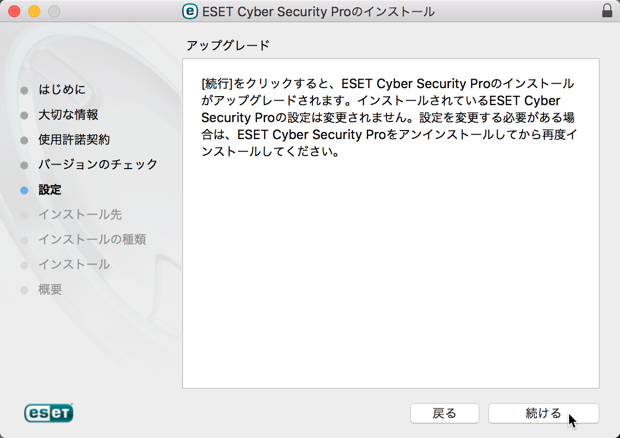The image size is (620, 438).
Task: Close the installer with red button
Action: (14, 11)
